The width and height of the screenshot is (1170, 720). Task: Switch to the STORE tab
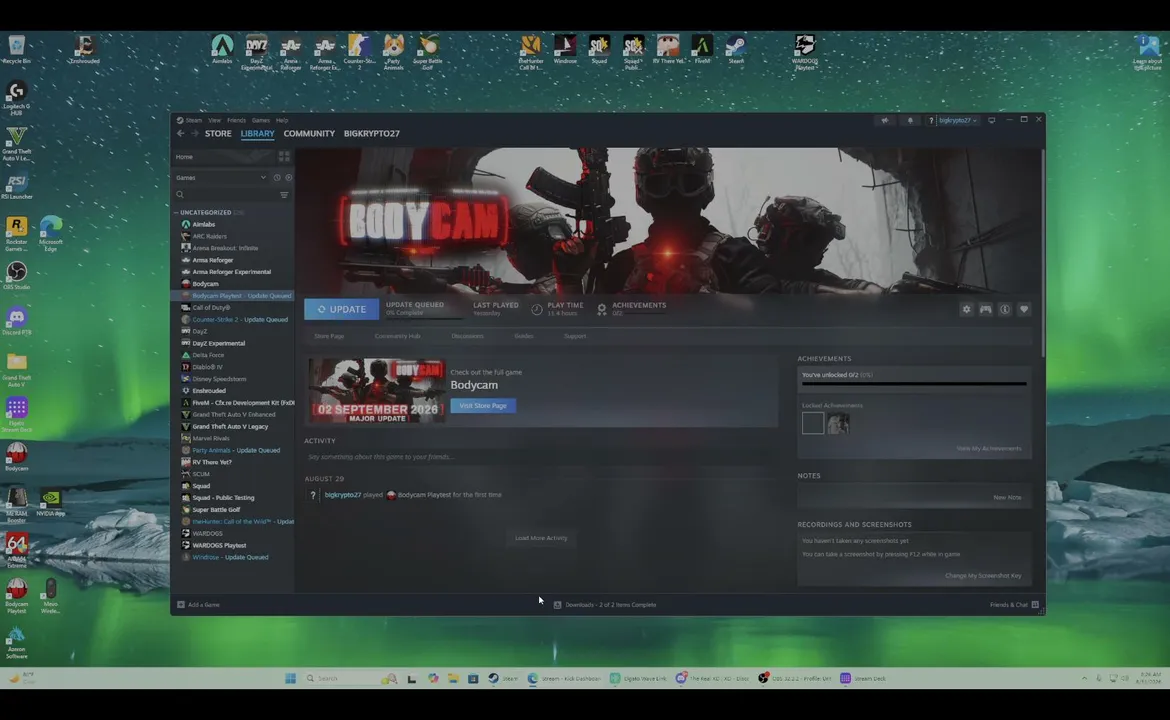pos(218,134)
